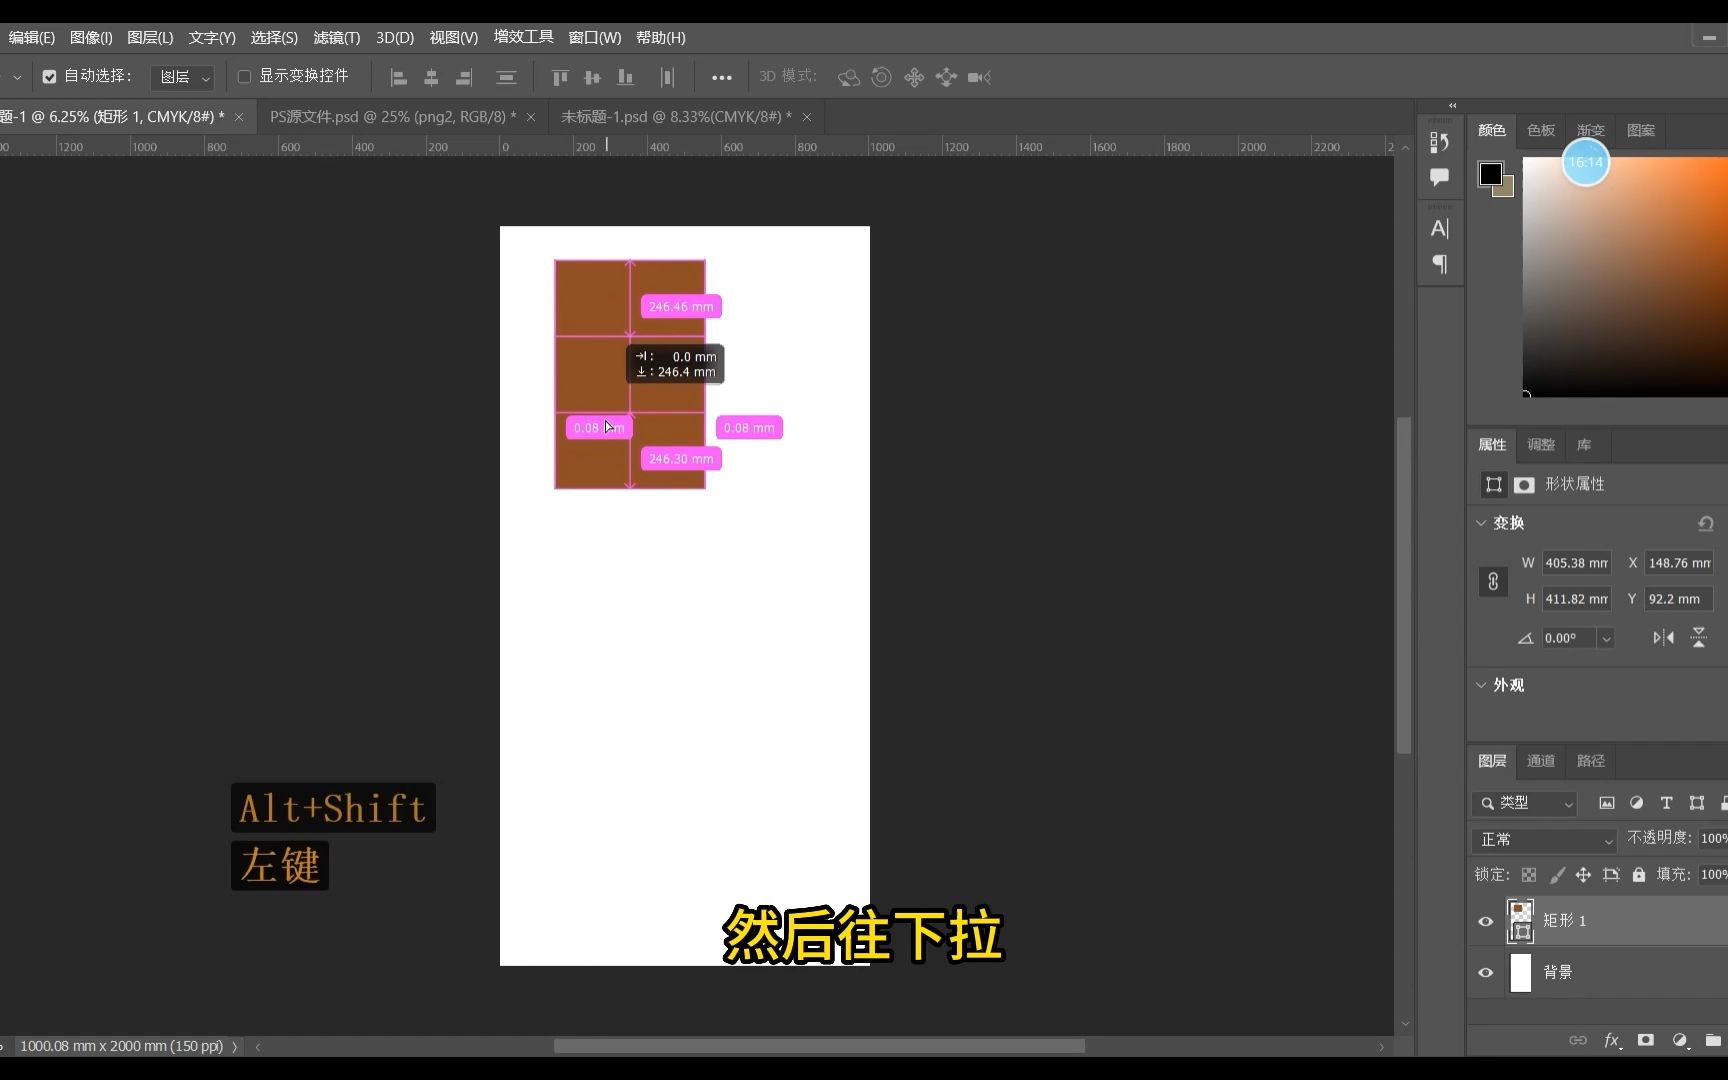
Task: Toggle width-height link constraint button
Action: tap(1493, 581)
